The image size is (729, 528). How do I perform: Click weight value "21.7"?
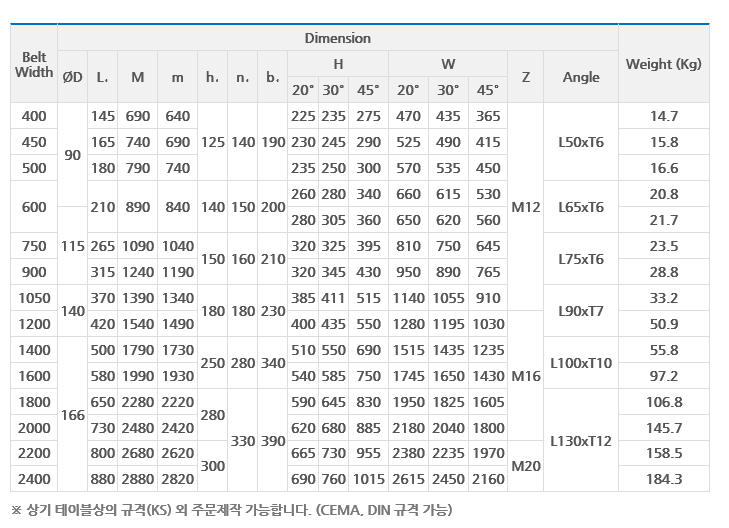tap(663, 220)
